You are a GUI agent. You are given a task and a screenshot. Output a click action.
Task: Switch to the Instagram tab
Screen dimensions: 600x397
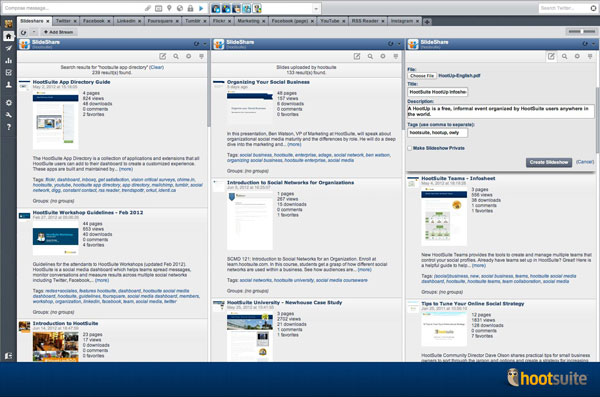tap(401, 21)
